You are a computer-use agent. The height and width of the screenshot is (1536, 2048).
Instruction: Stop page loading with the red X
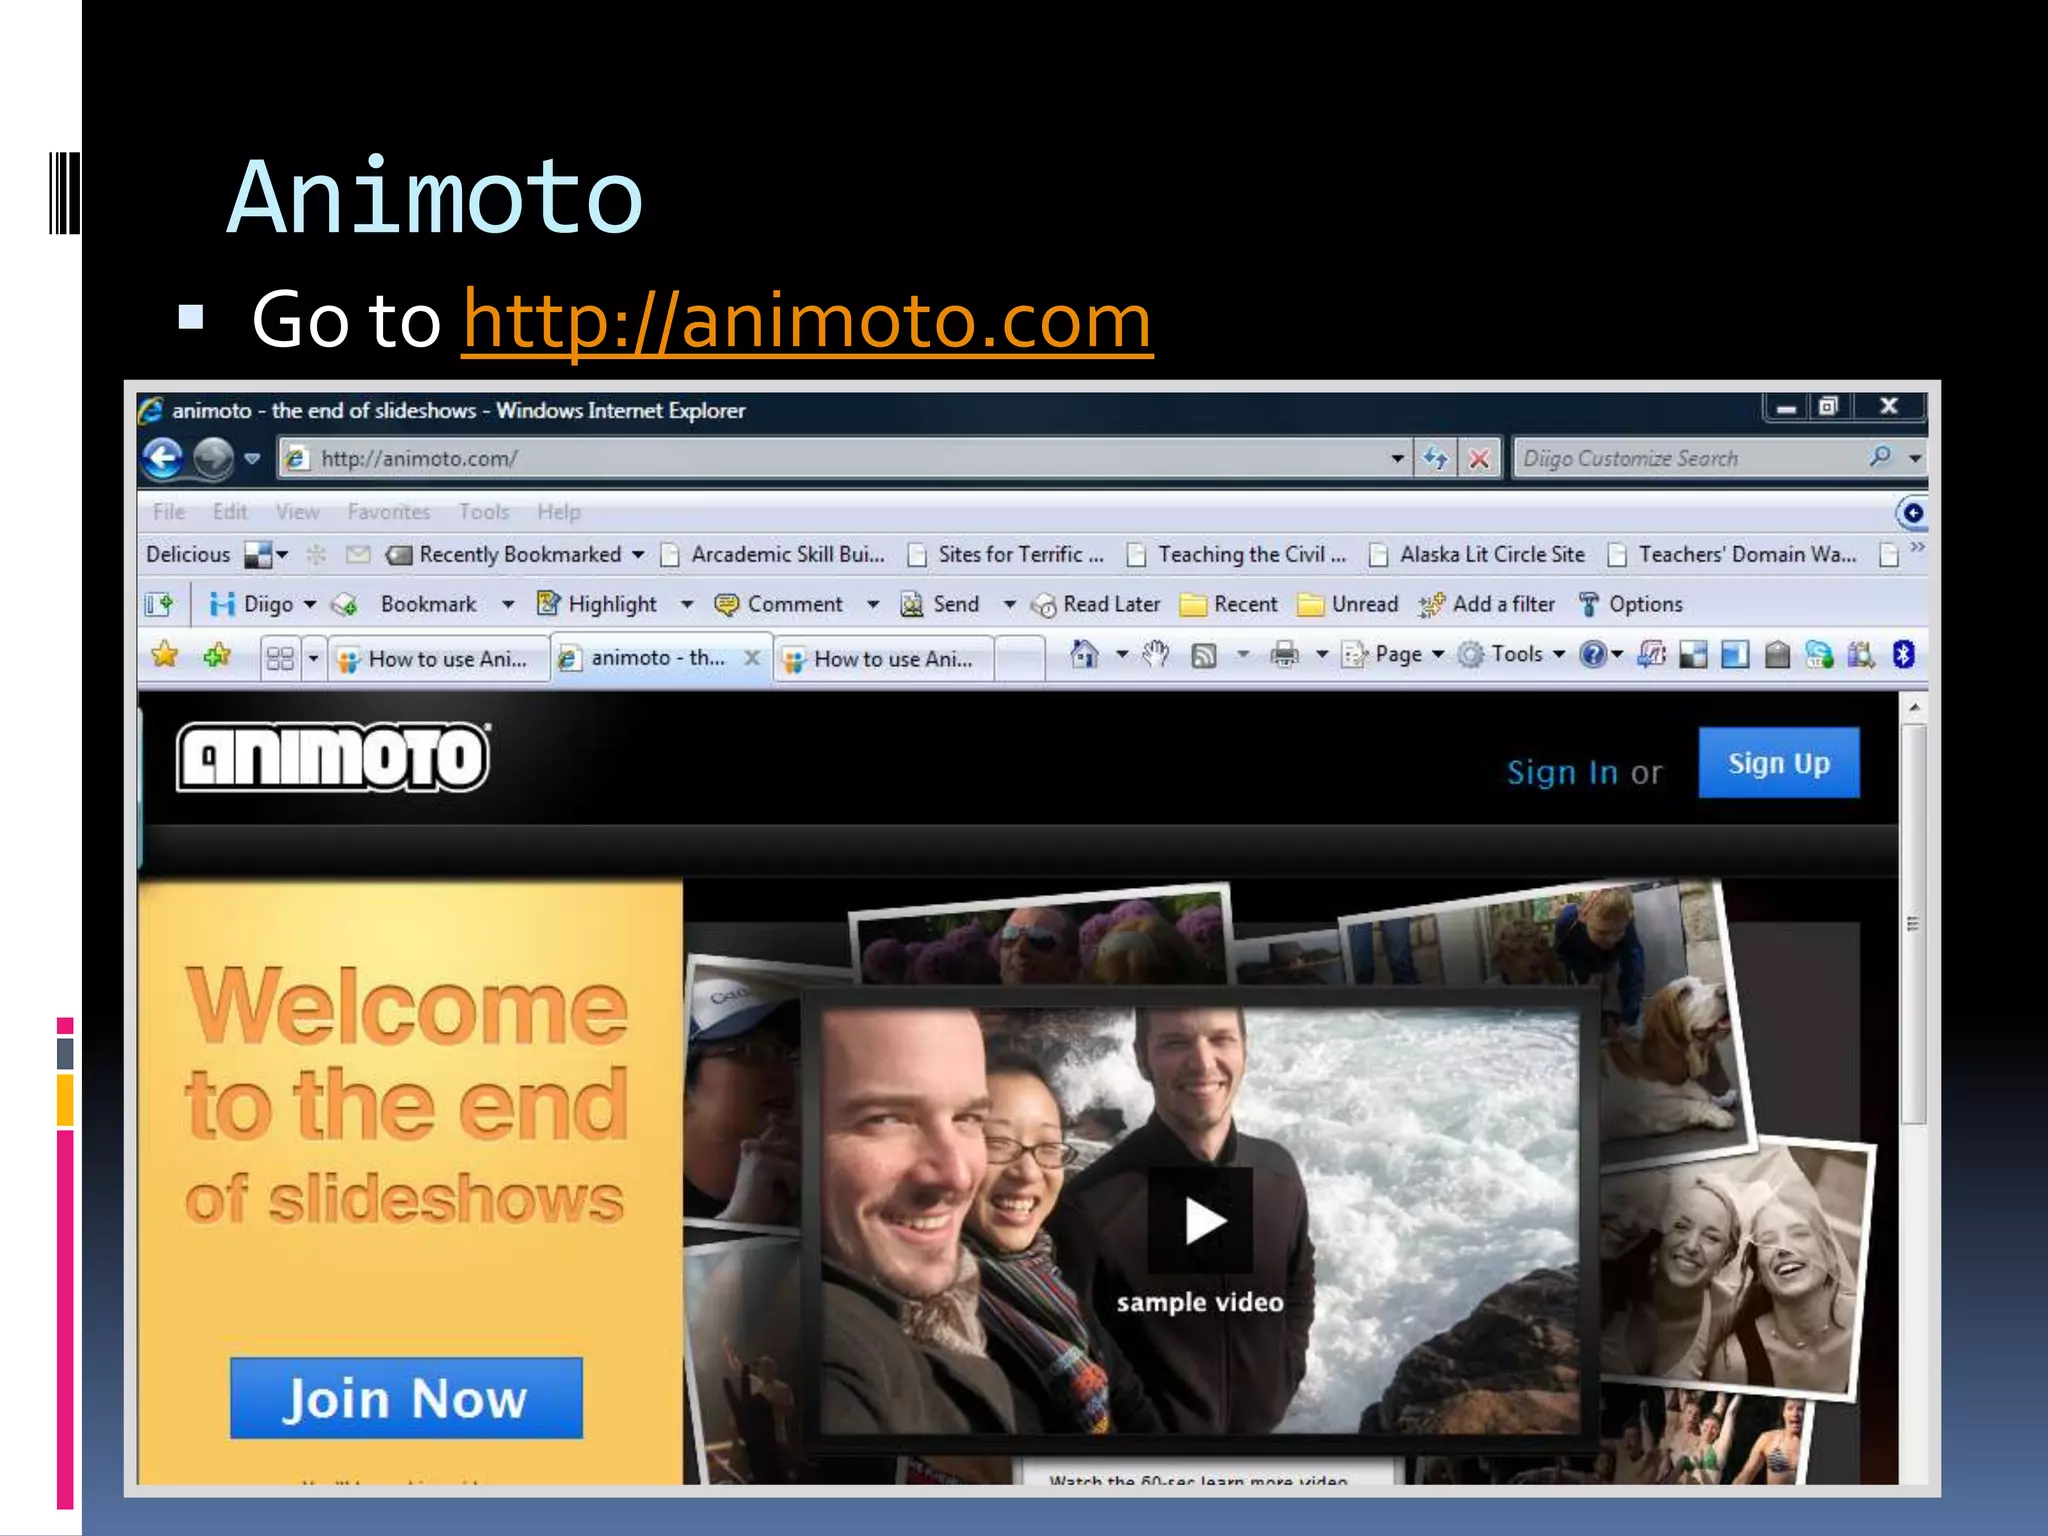coord(1479,459)
